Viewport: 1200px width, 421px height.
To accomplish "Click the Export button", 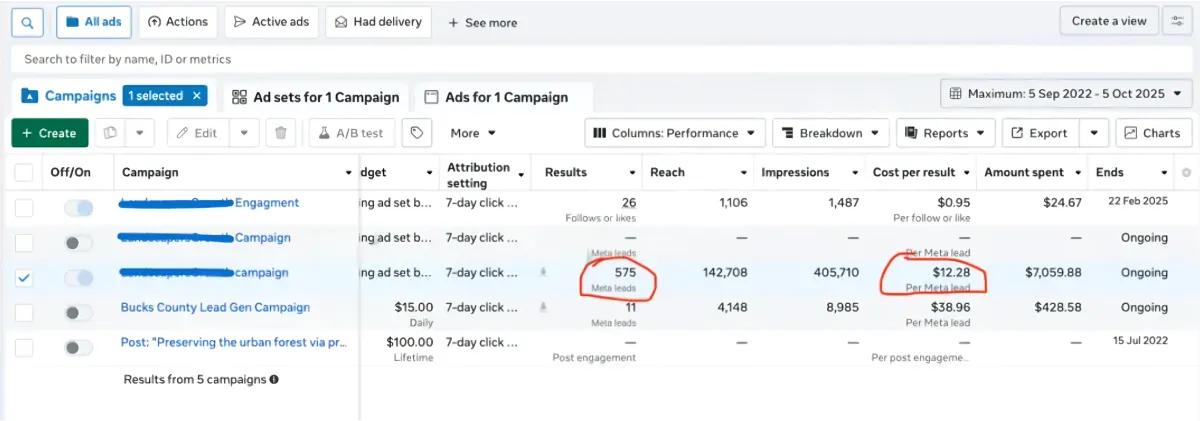I will coord(1040,133).
